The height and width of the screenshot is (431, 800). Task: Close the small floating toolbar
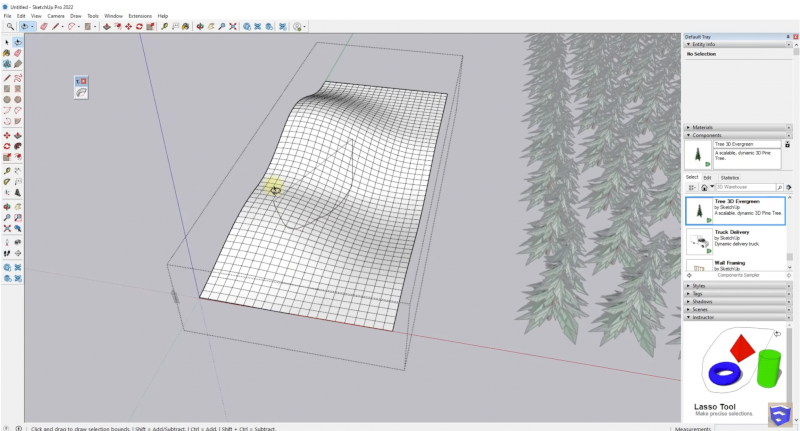(x=84, y=80)
